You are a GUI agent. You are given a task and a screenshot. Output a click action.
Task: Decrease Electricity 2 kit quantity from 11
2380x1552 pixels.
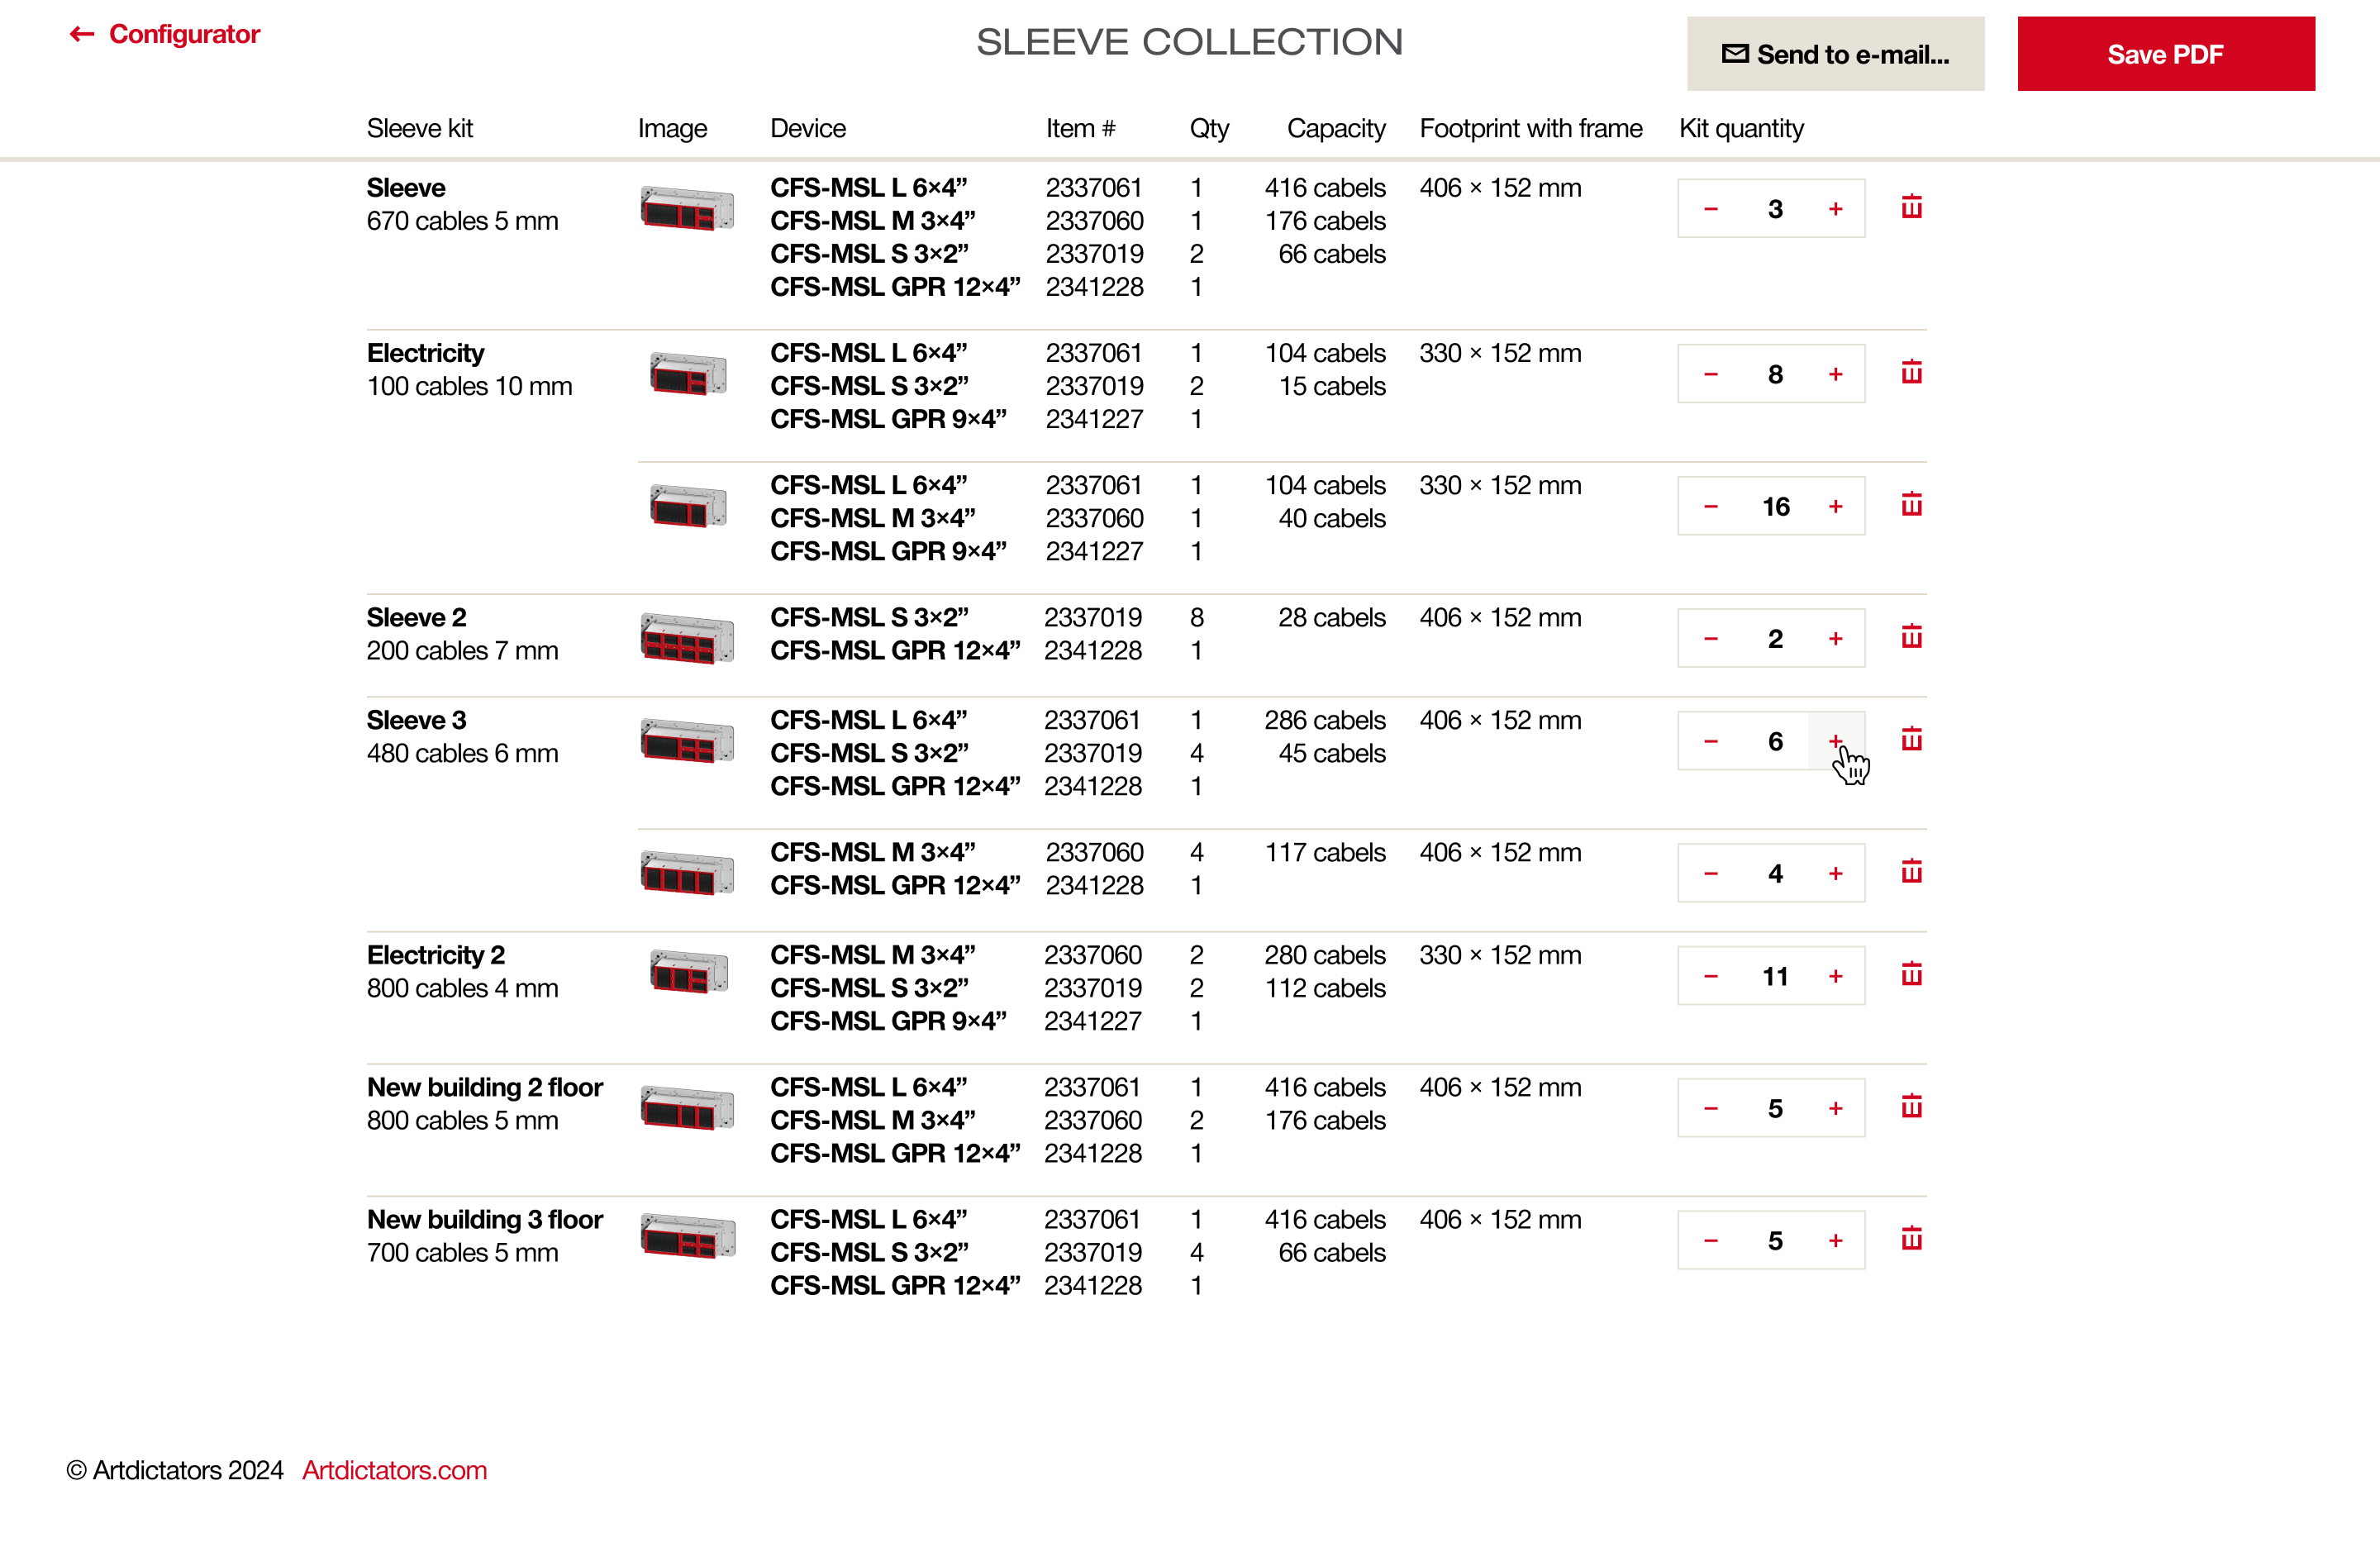tap(1711, 976)
